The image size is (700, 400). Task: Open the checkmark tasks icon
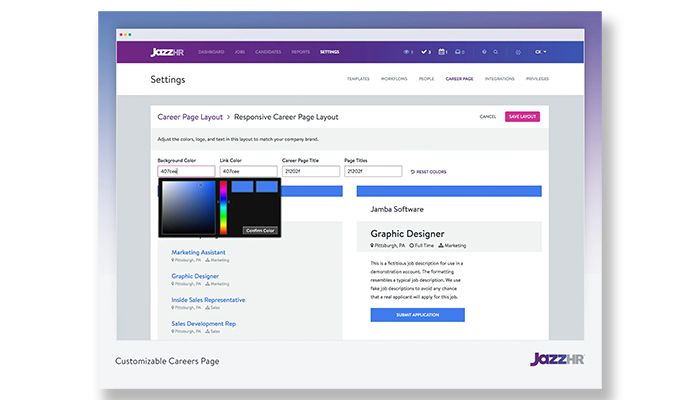tap(425, 51)
